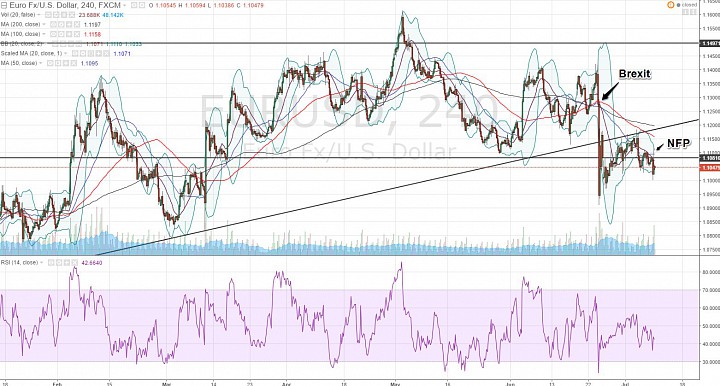The image size is (720, 386).
Task: Open format settings for MA (200, close)
Action: pyautogui.click(x=61, y=24)
